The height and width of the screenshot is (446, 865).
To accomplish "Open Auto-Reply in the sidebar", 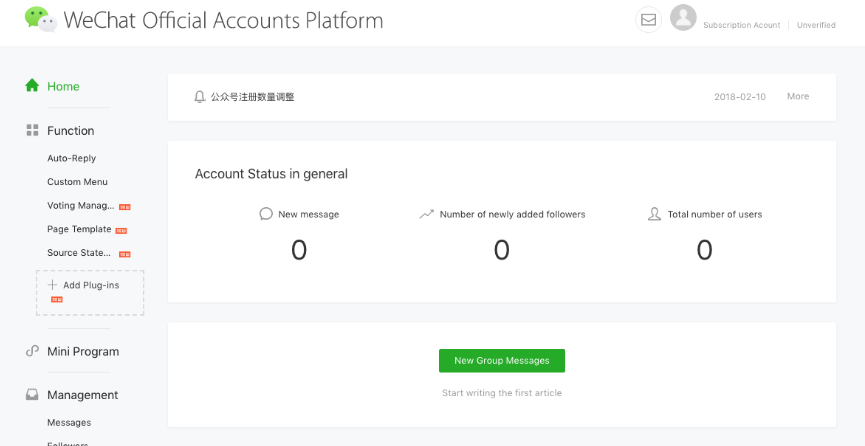I will click(x=71, y=158).
